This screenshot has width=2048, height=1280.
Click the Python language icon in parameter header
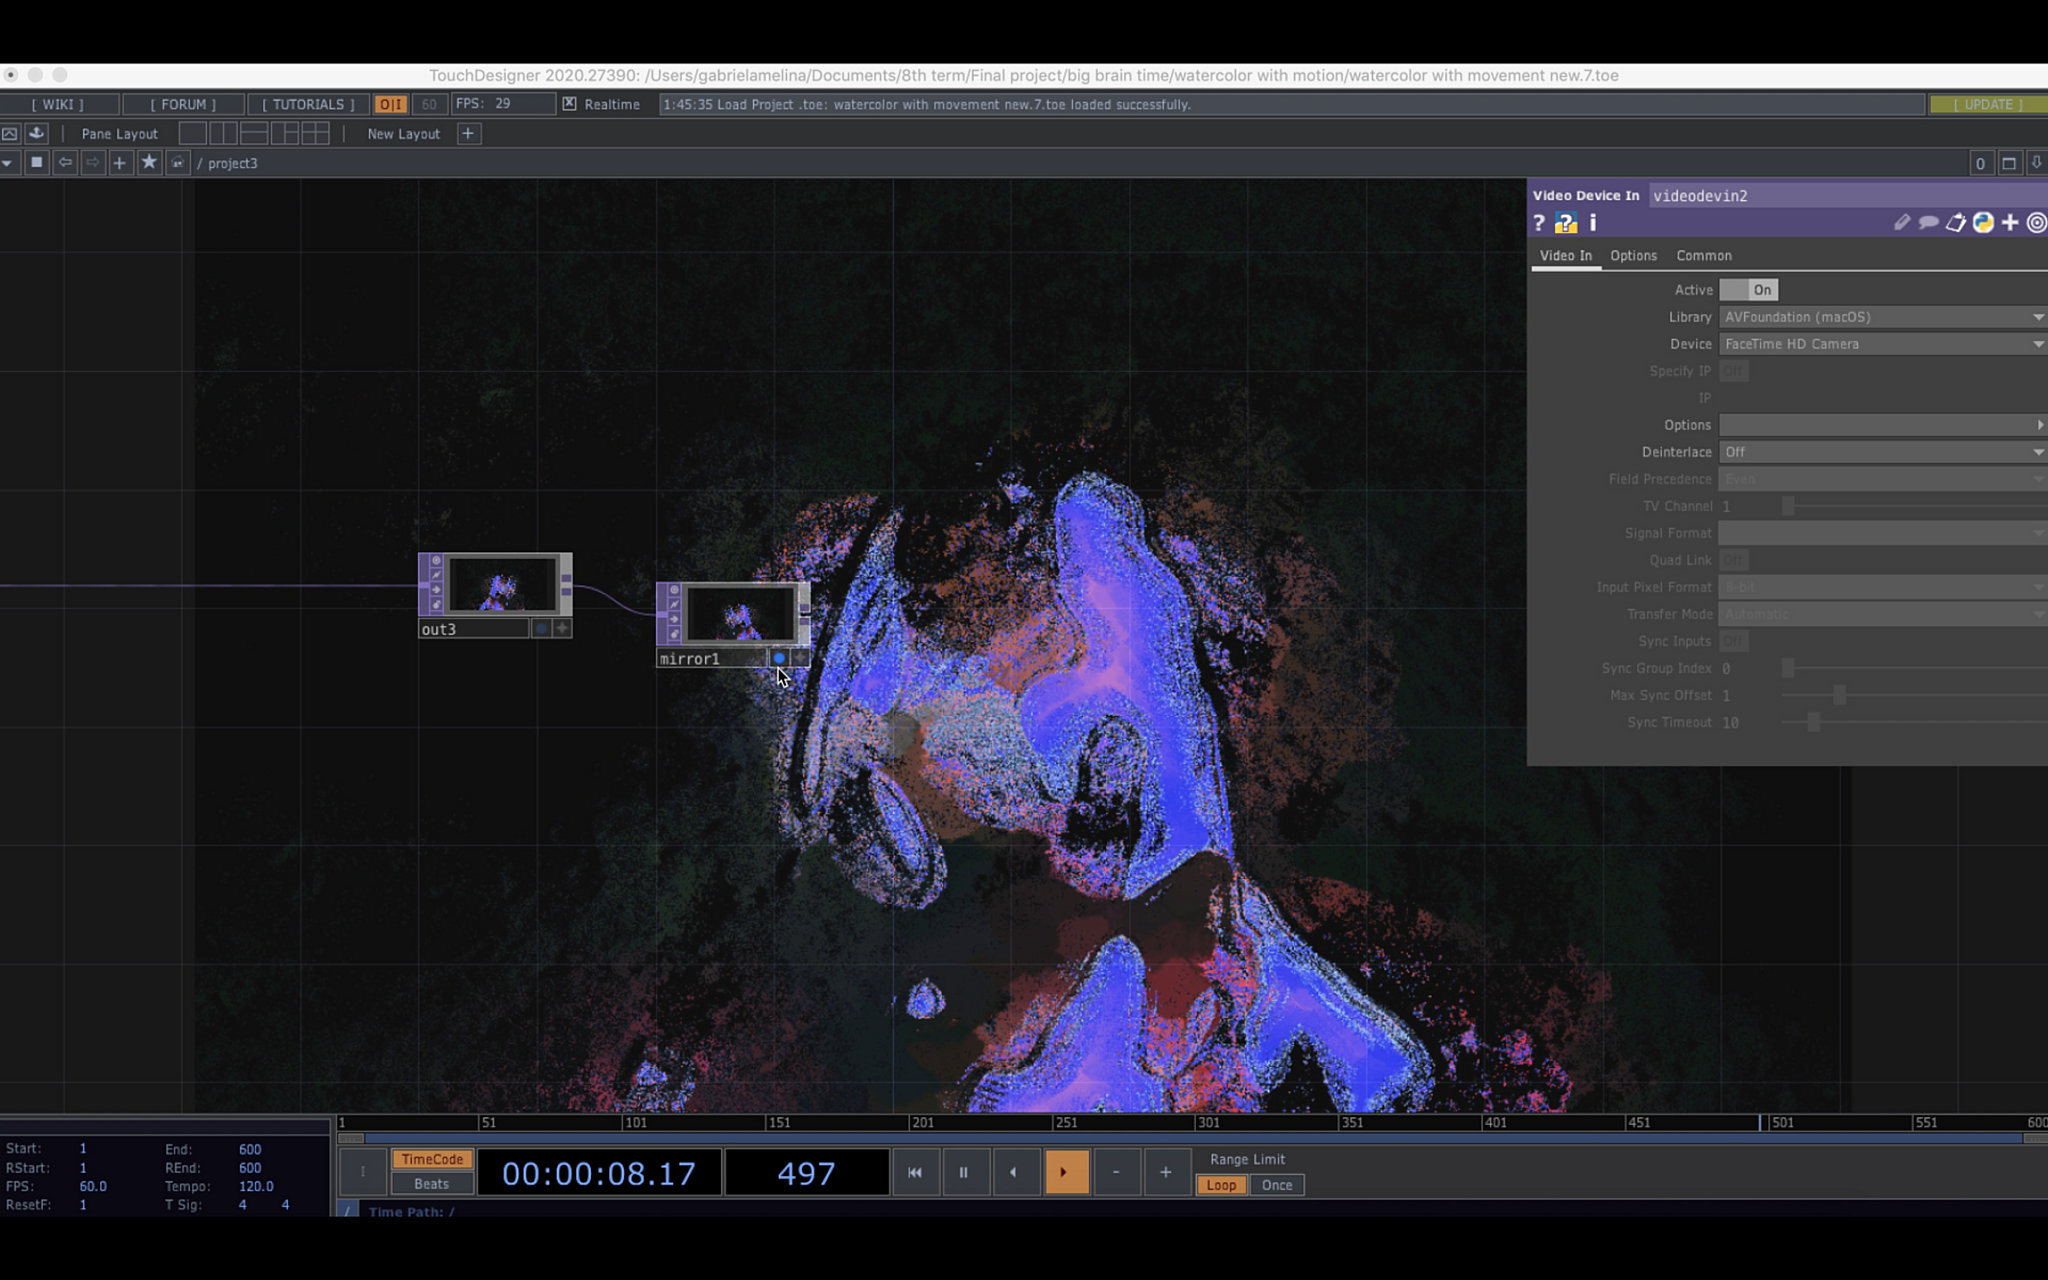pos(1983,223)
